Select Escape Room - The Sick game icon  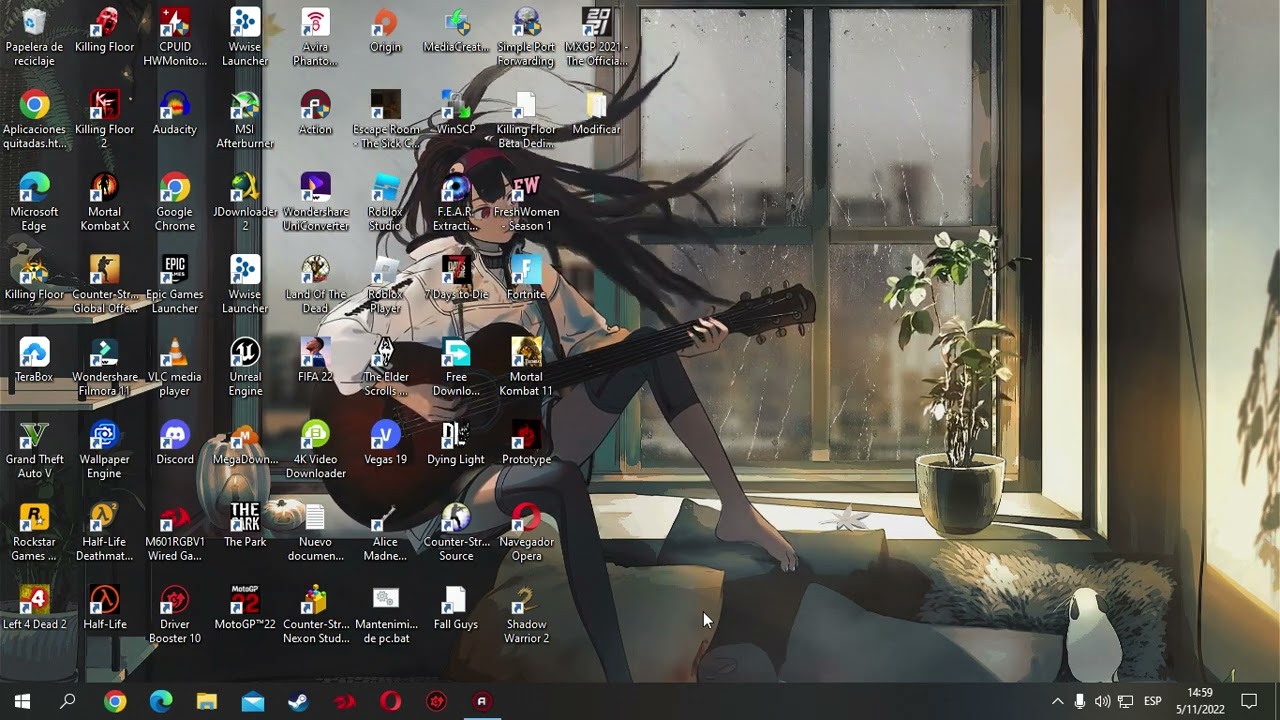point(385,119)
